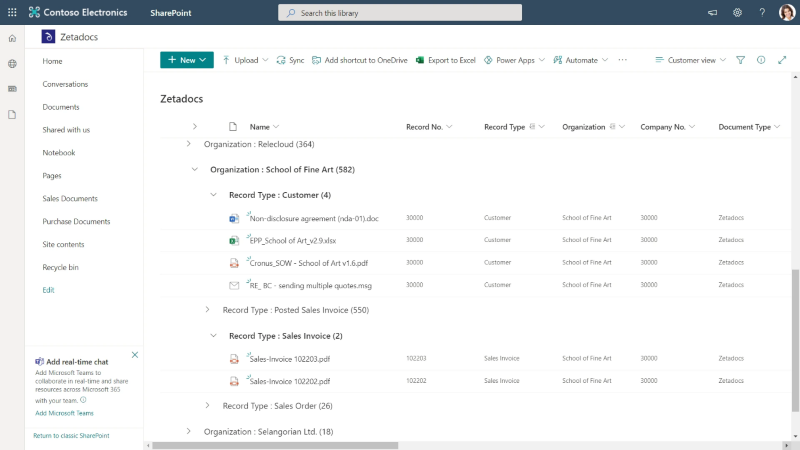The height and width of the screenshot is (450, 800).
Task: Click the PDF icon of Sales-Invoice 102203
Action: tap(234, 359)
